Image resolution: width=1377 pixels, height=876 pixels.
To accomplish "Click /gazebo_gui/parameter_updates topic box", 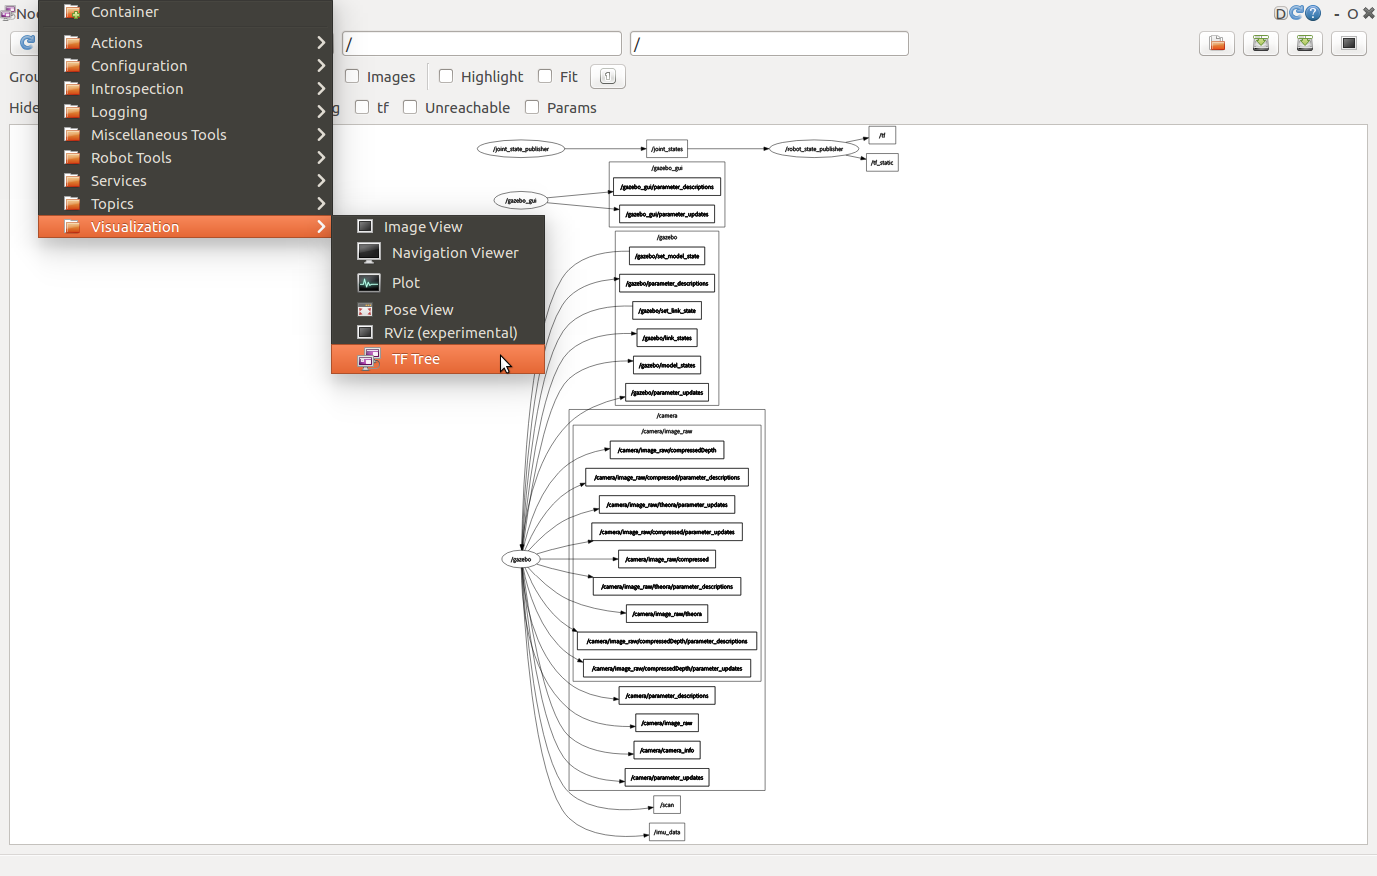I will [x=667, y=214].
